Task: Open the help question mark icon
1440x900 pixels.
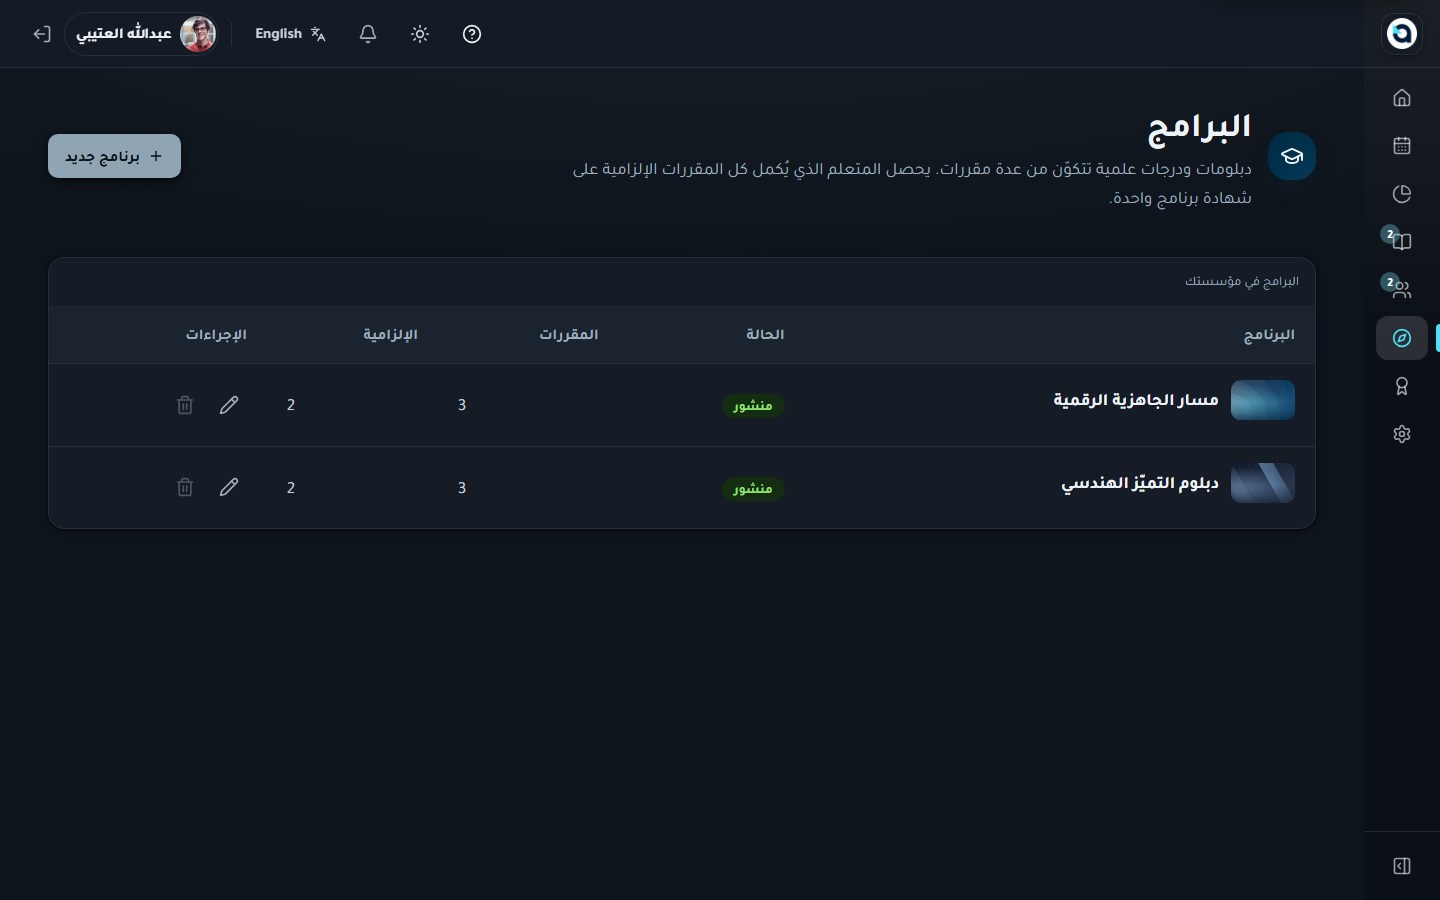Action: click(472, 34)
